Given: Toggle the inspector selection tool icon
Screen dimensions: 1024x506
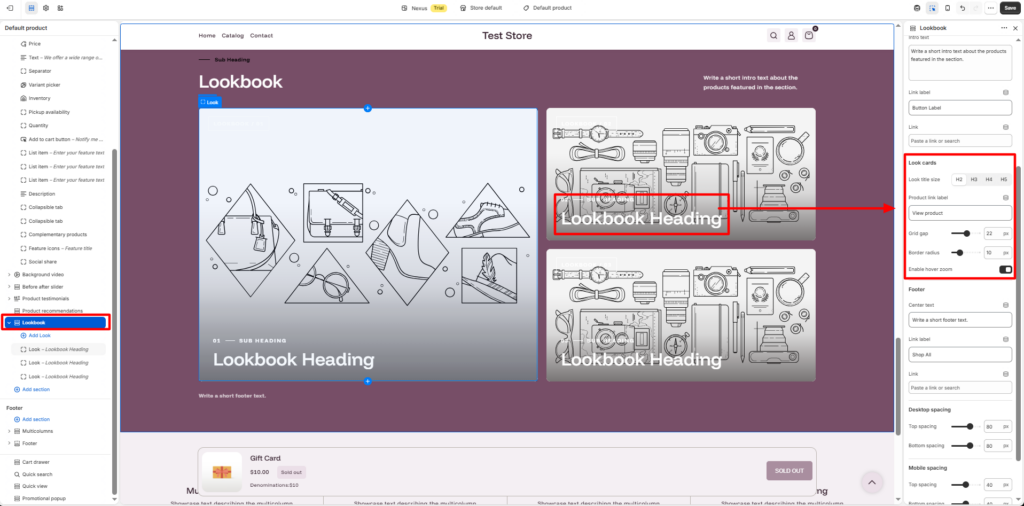Looking at the screenshot, I should pos(932,8).
